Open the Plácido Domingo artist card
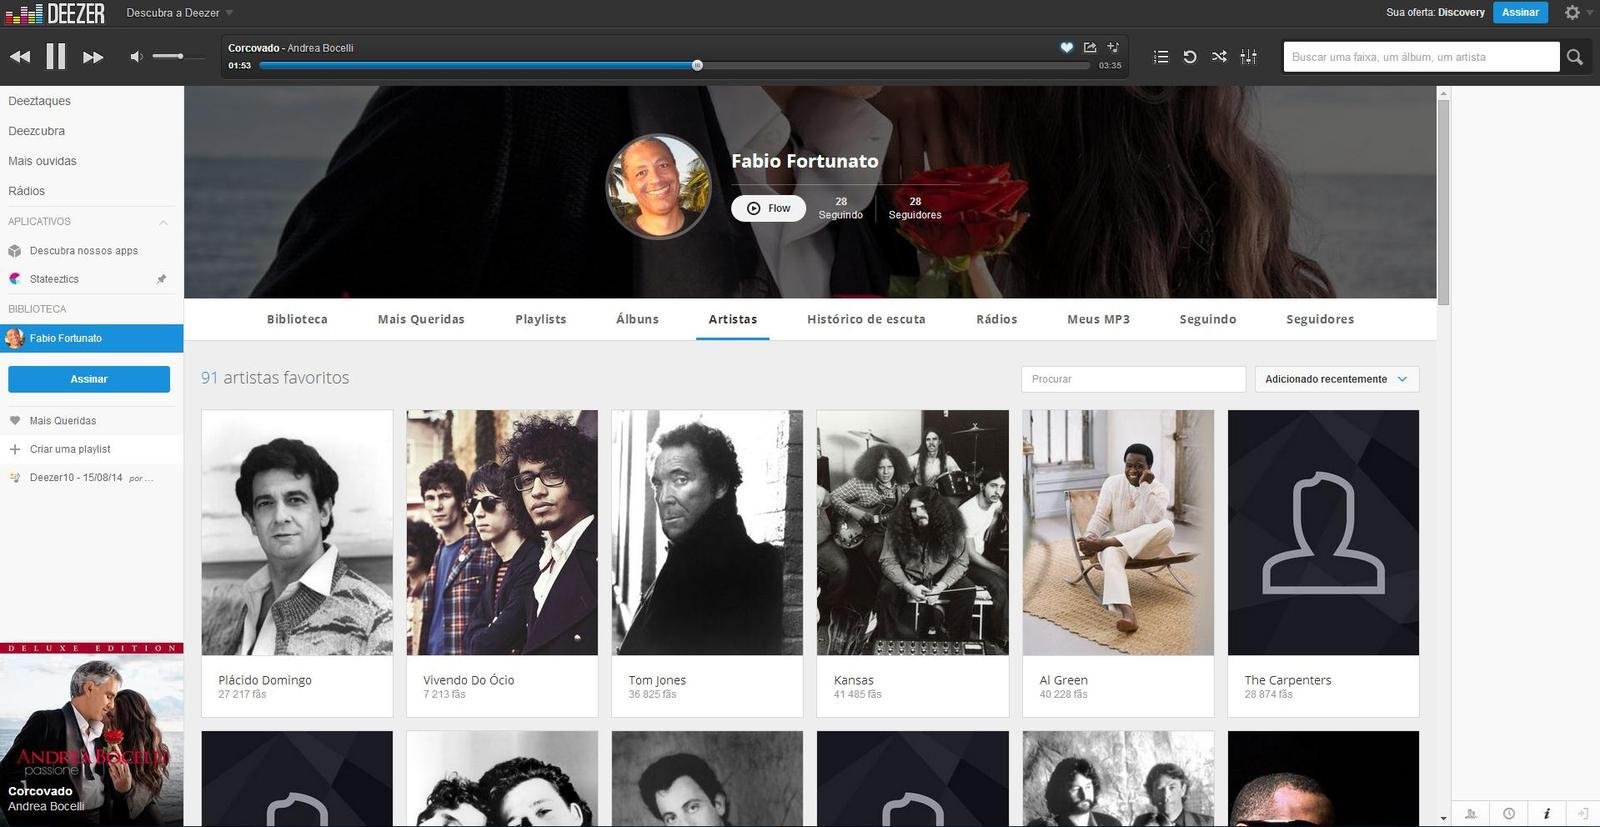The image size is (1600, 827). click(x=297, y=563)
